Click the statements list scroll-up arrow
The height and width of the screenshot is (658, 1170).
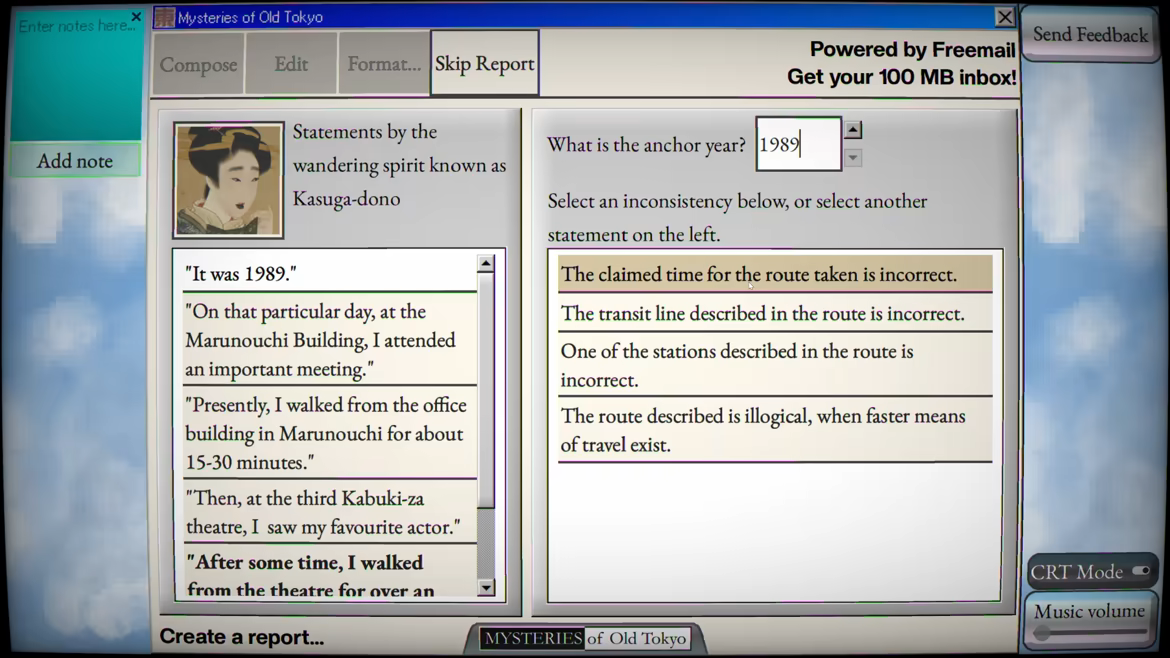[486, 263]
